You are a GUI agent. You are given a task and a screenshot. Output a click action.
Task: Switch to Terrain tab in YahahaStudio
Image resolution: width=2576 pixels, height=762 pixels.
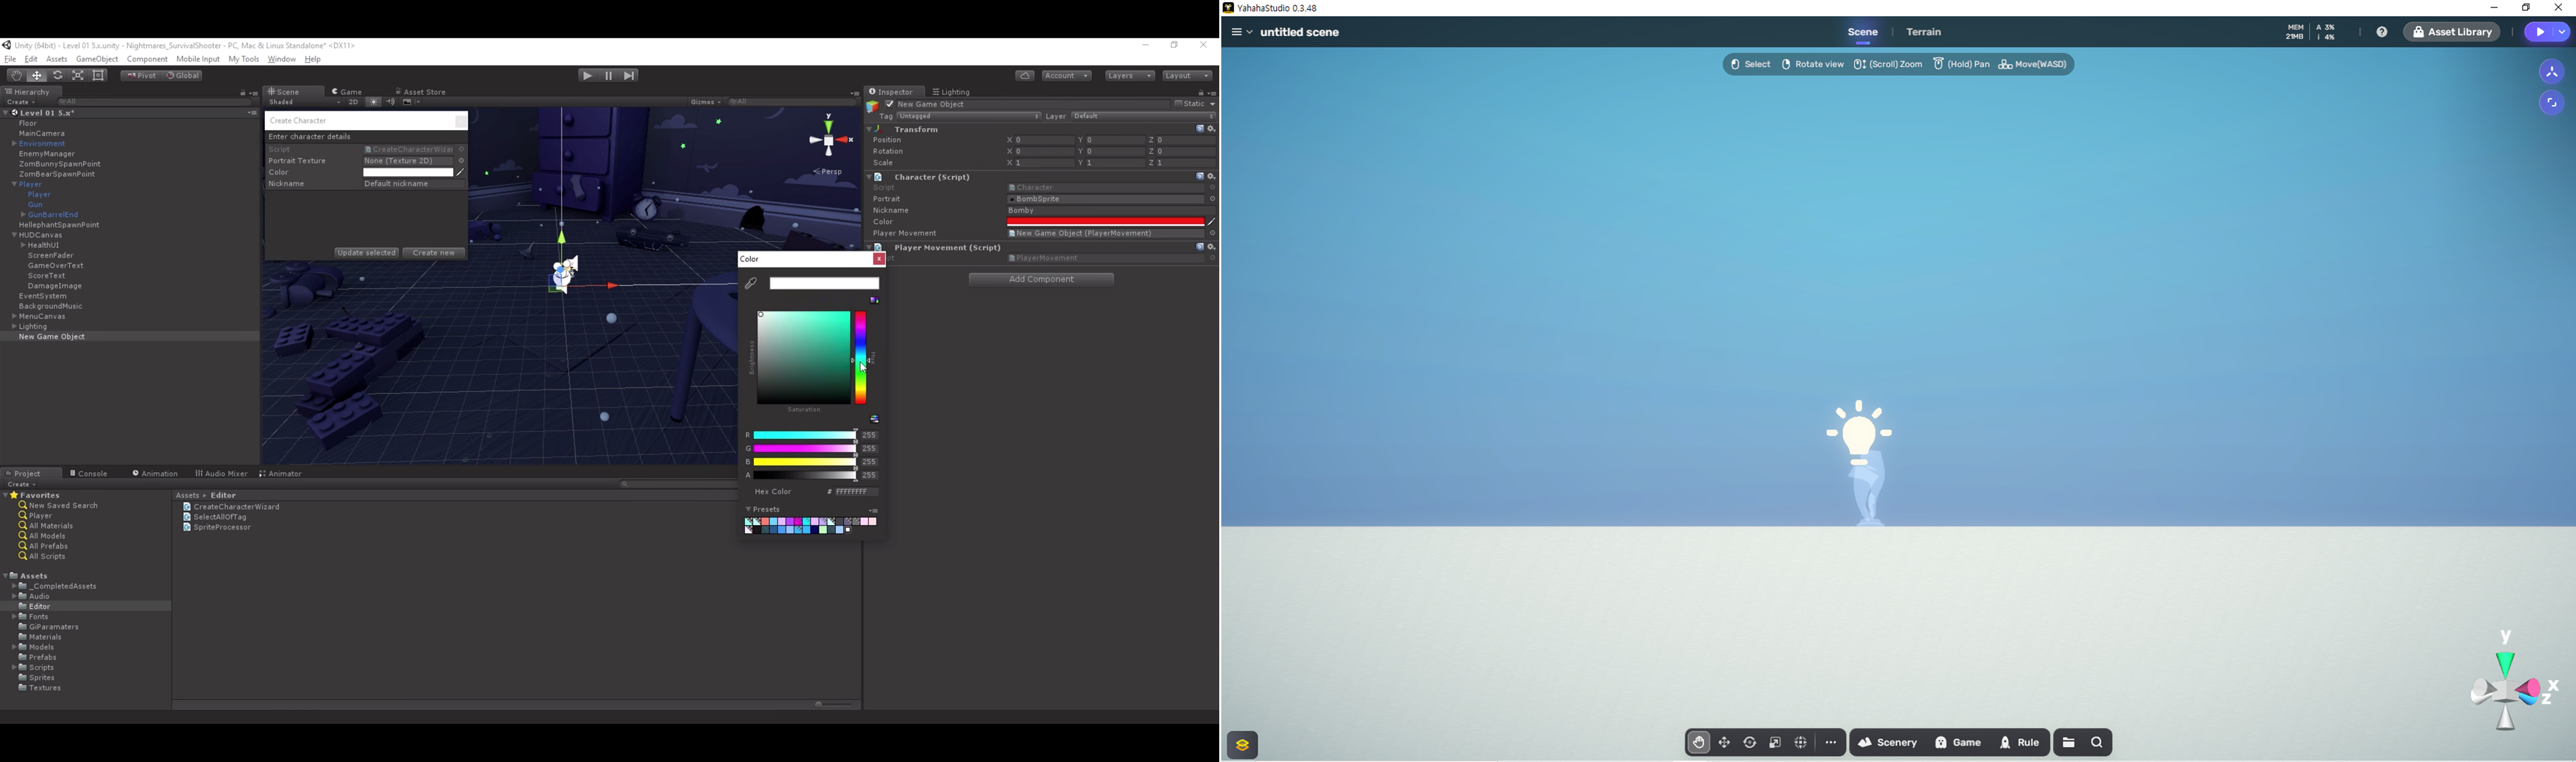(x=1924, y=32)
